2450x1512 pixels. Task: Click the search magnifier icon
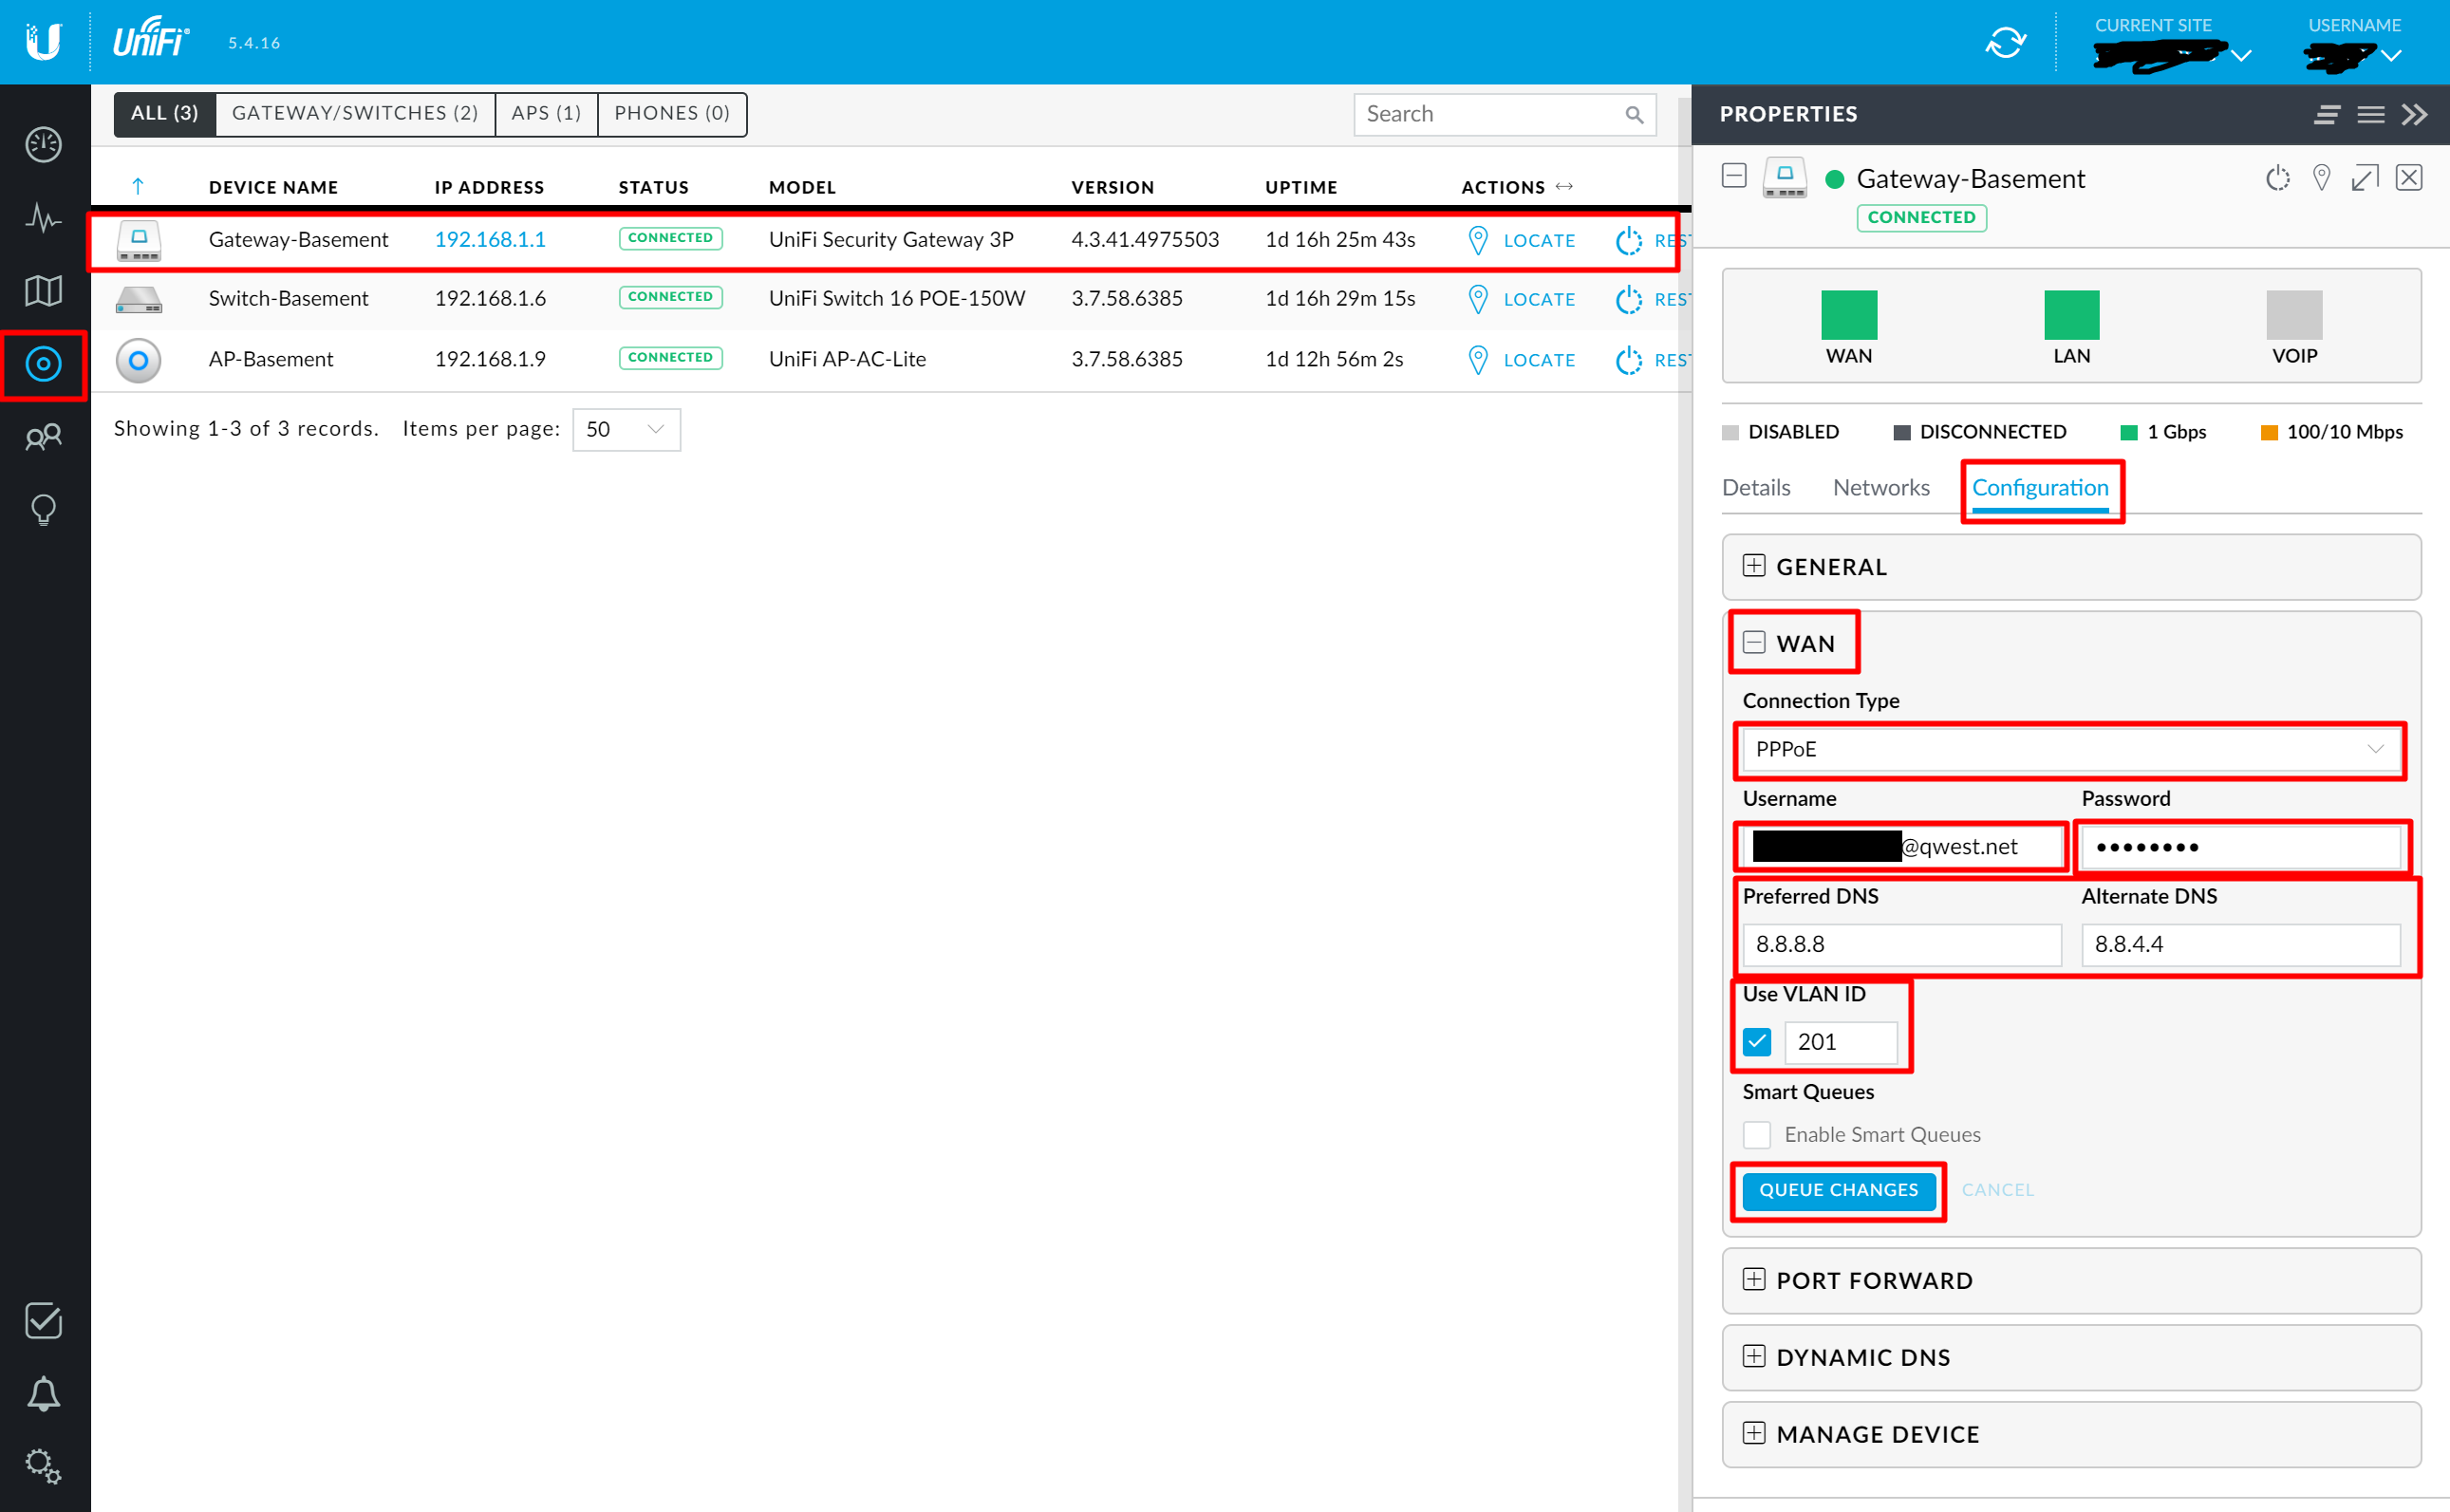(x=1634, y=115)
